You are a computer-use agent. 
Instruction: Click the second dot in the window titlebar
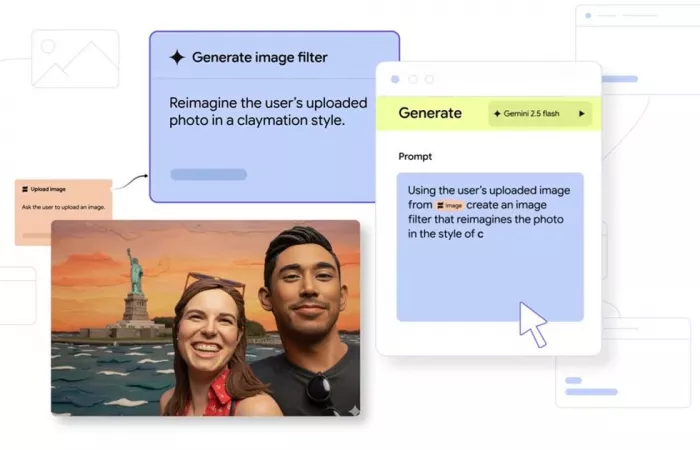click(x=412, y=79)
